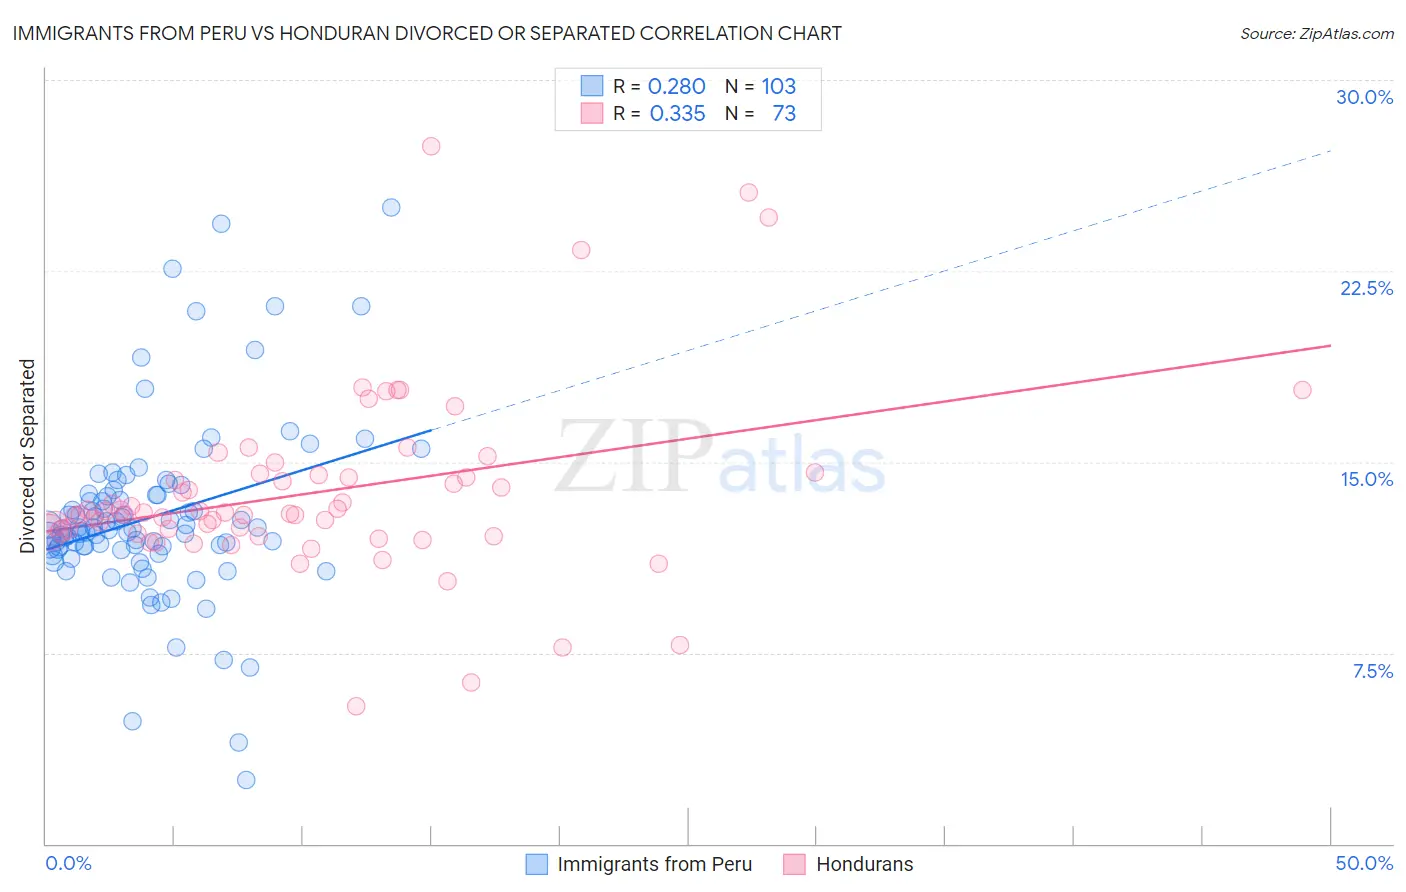This screenshot has width=1406, height=892.
Task: Click the N = 103 value in legend
Action: pyautogui.click(x=760, y=86)
